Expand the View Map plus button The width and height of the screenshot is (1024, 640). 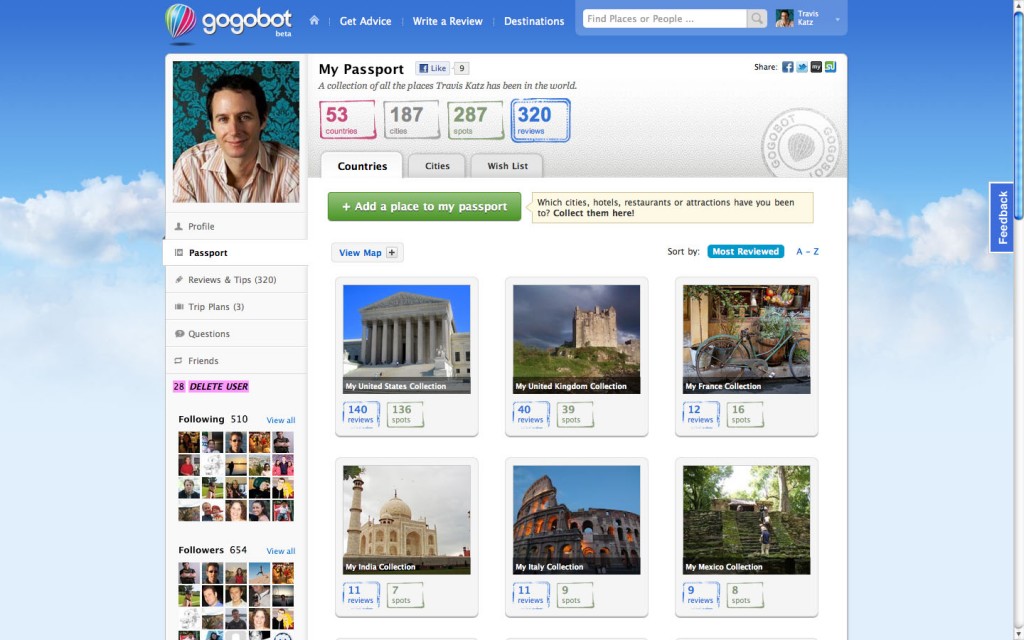pos(392,253)
